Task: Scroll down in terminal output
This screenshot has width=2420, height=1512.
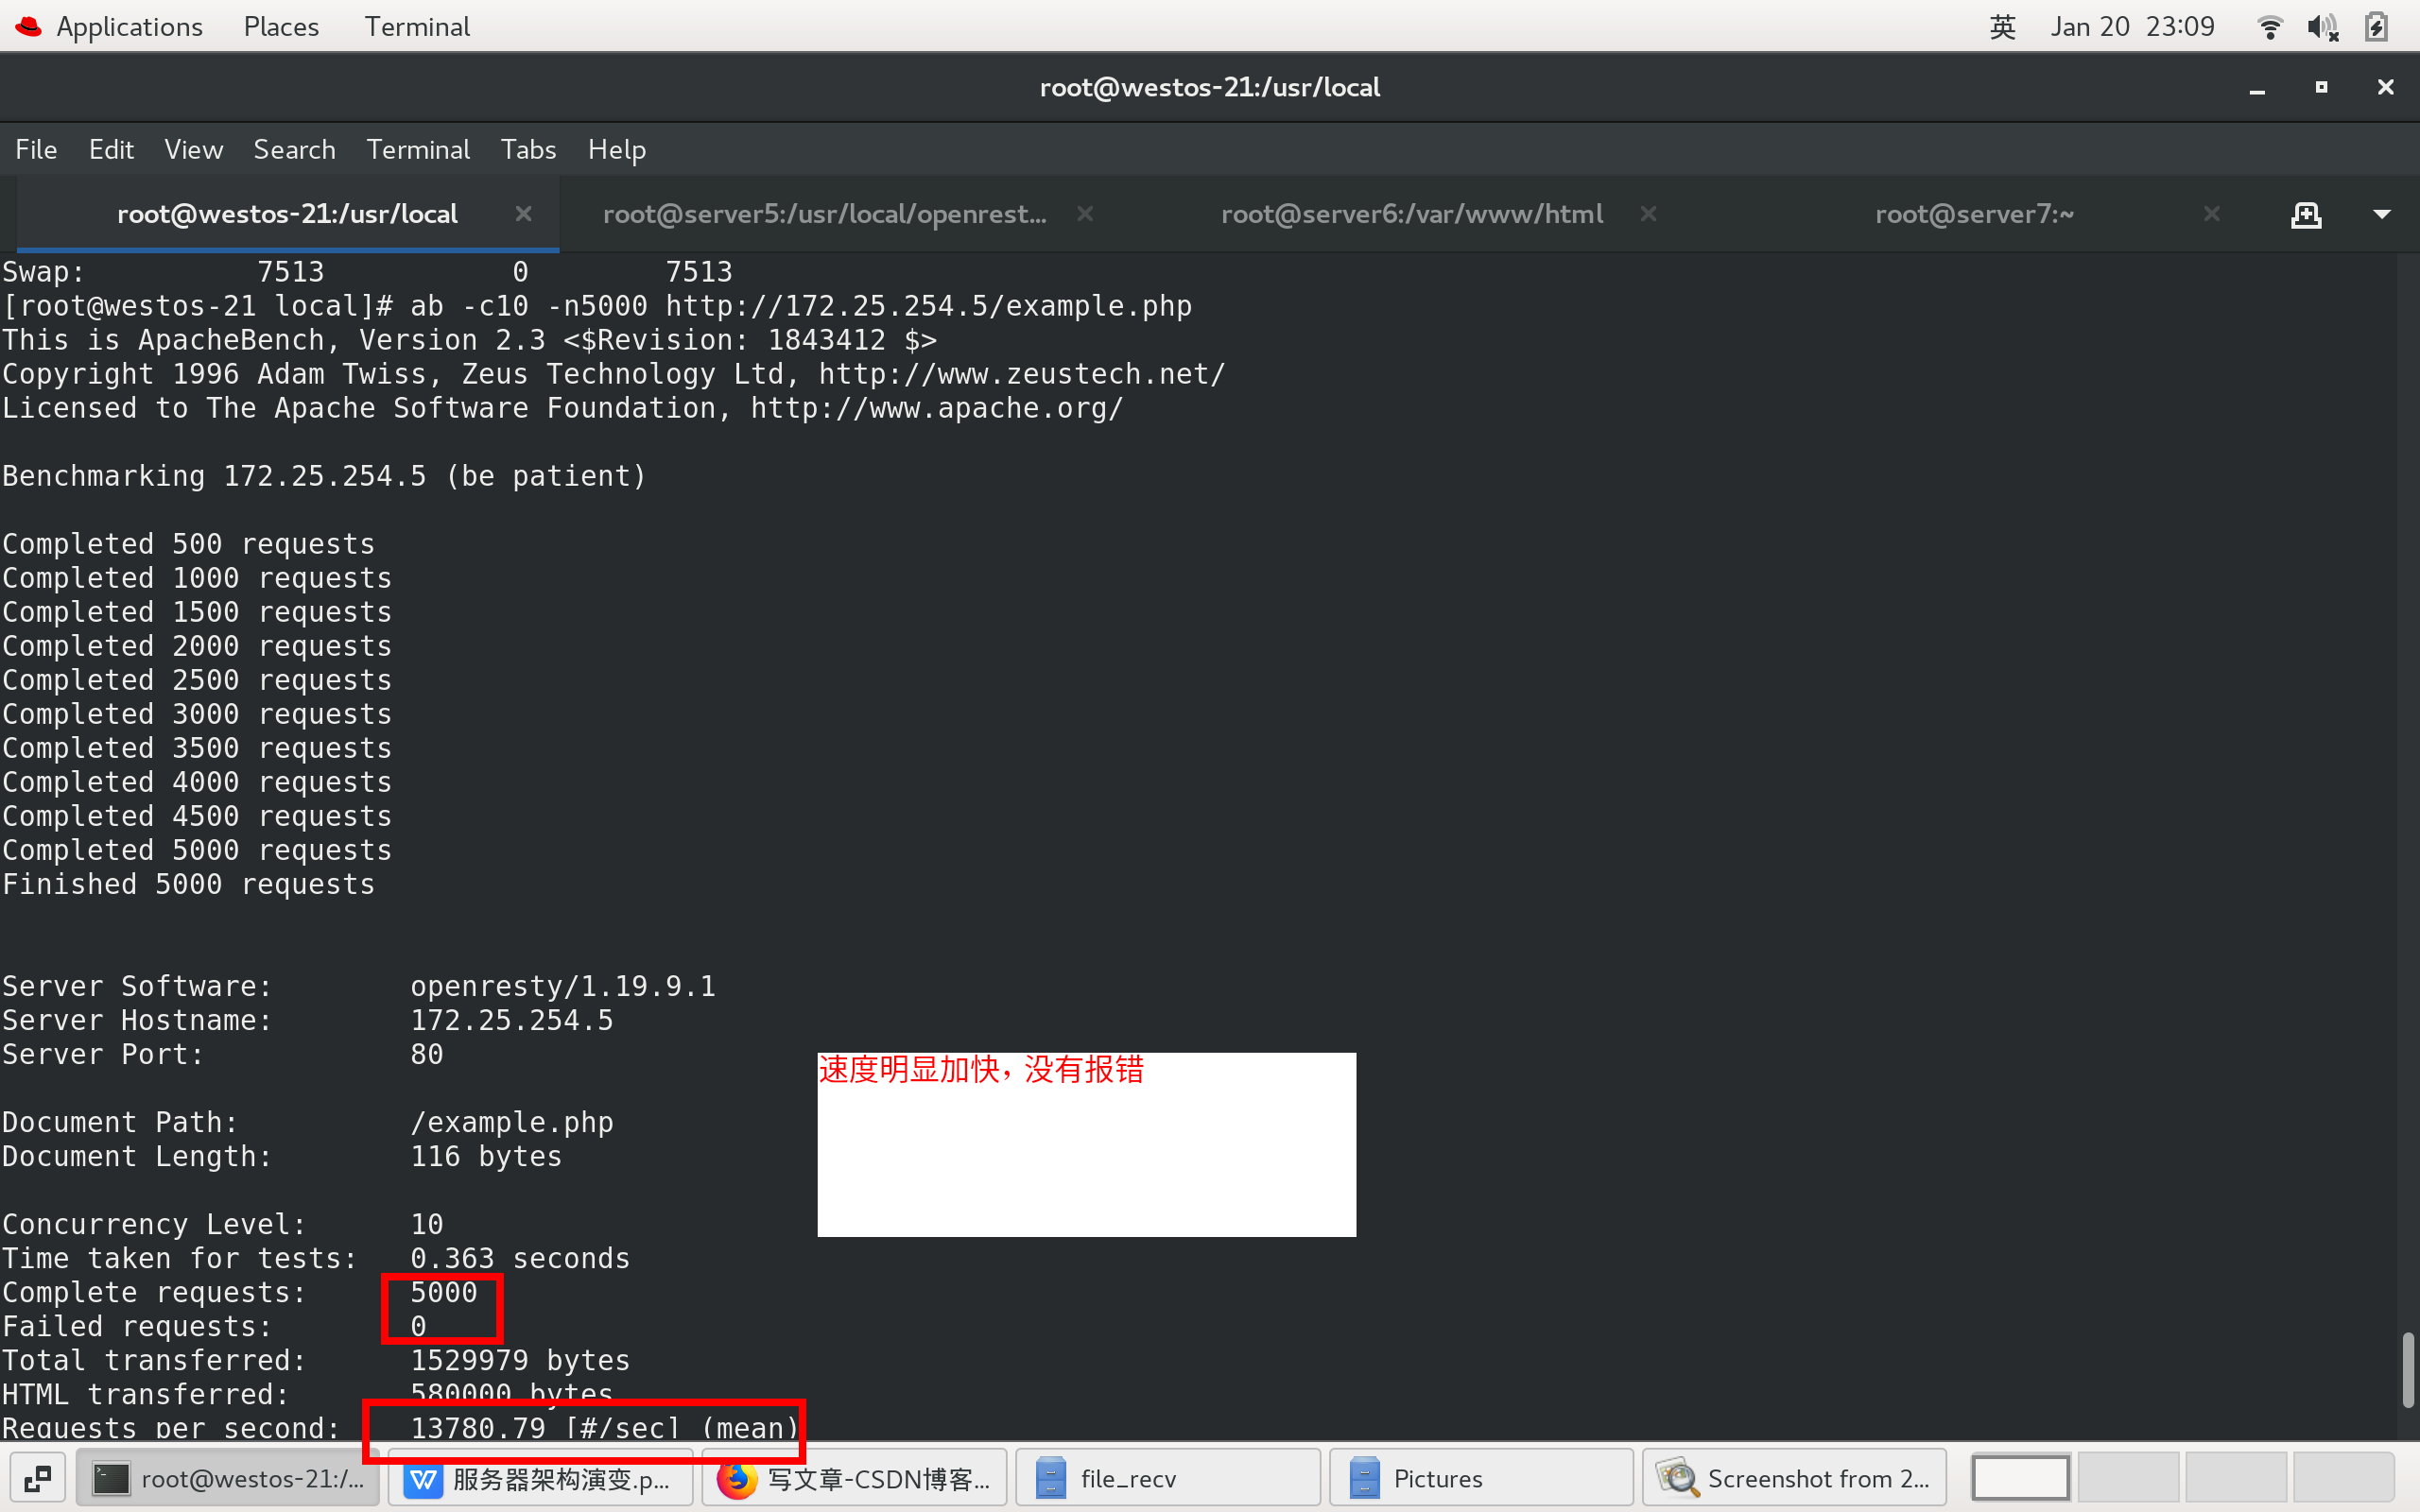Action: pyautogui.click(x=2408, y=1429)
